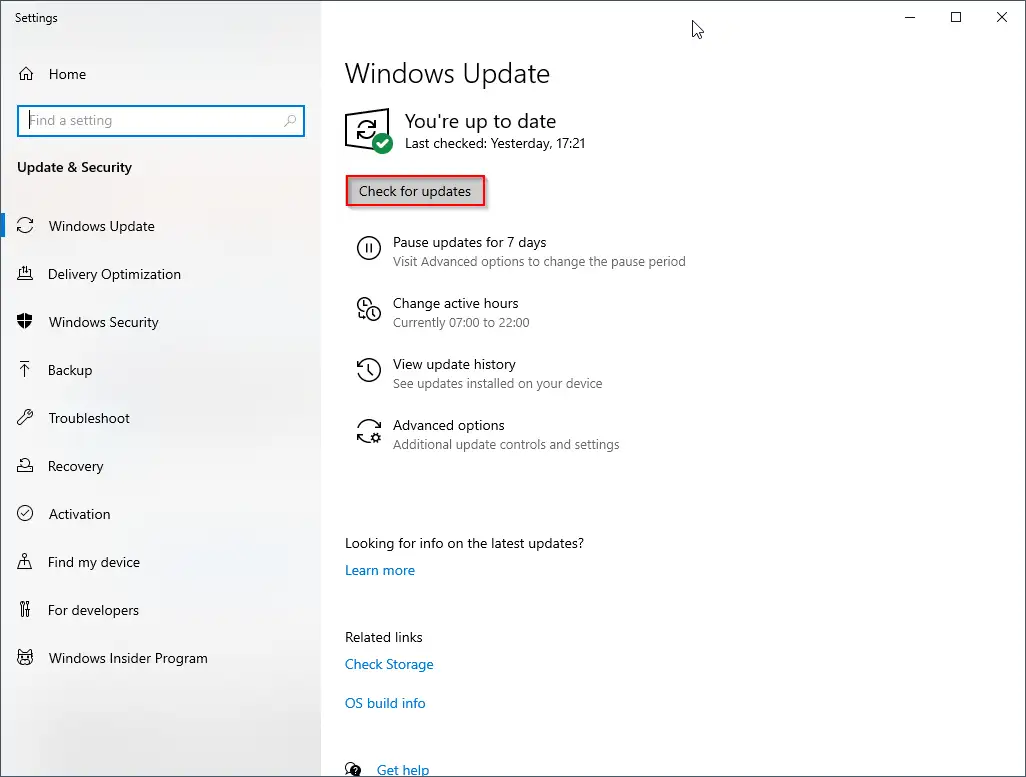
Task: Click the pause updates icon
Action: 368,248
